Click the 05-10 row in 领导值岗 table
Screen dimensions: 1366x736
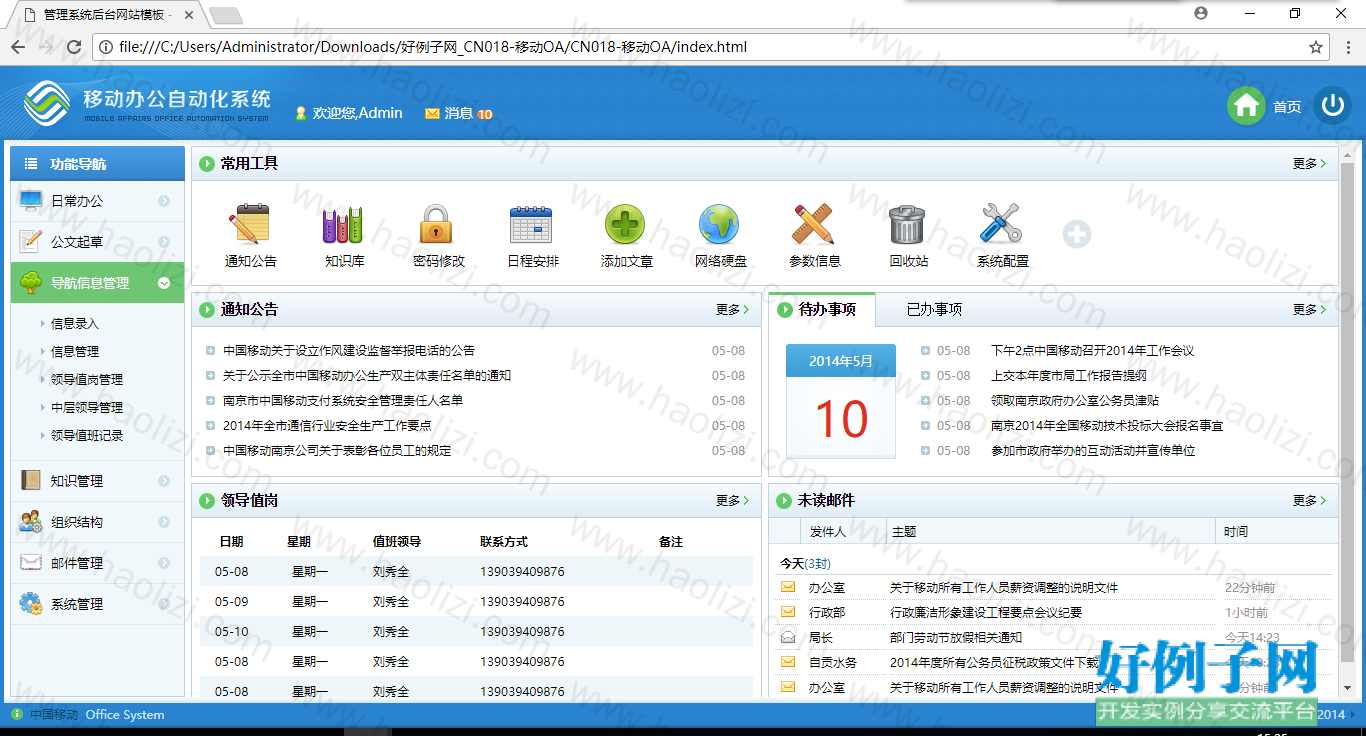coord(476,632)
